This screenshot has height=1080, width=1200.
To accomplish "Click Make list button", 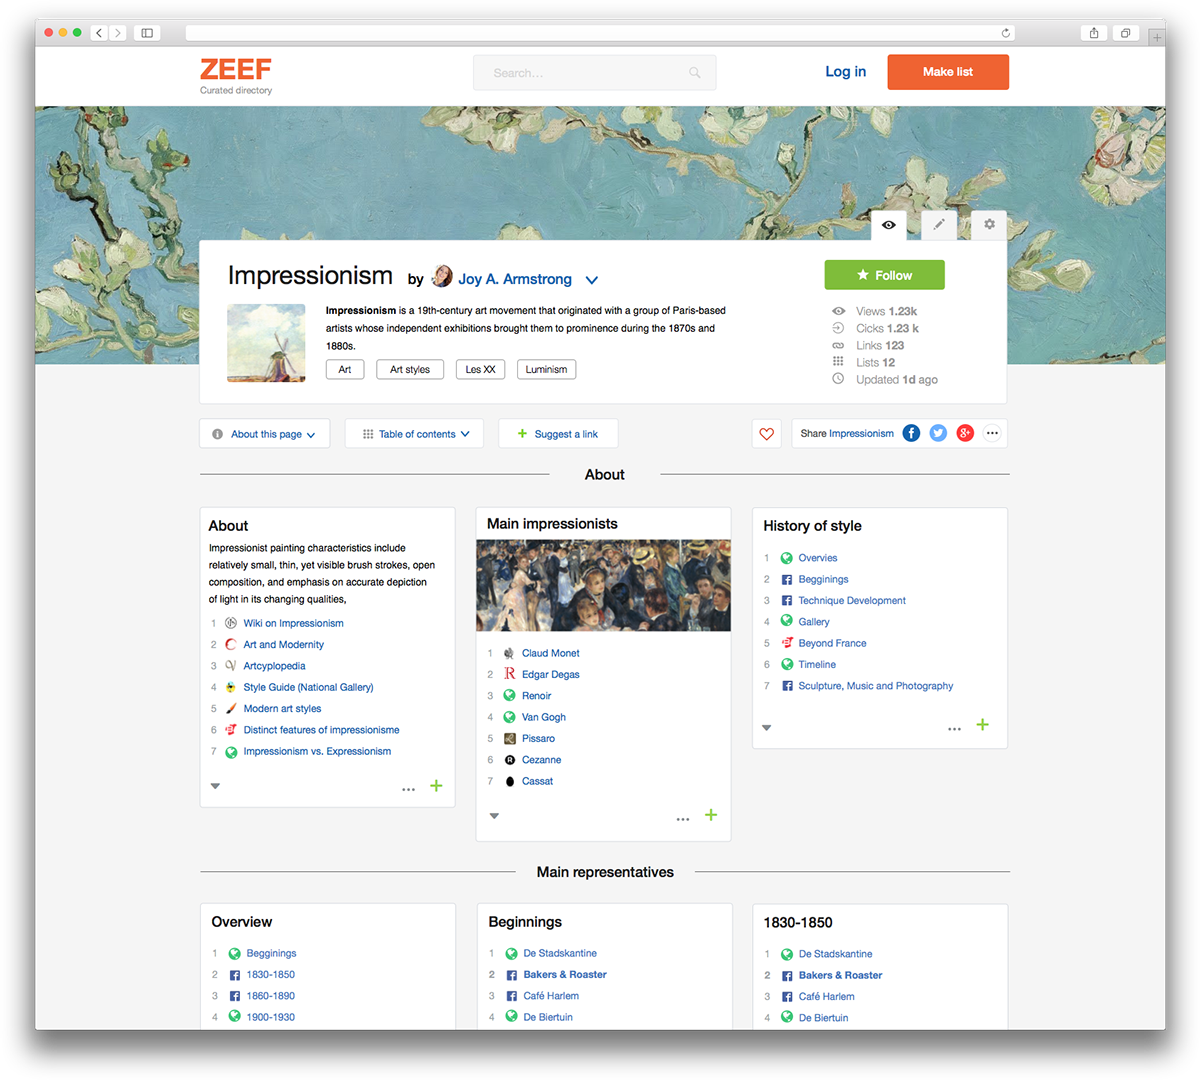I will [948, 72].
